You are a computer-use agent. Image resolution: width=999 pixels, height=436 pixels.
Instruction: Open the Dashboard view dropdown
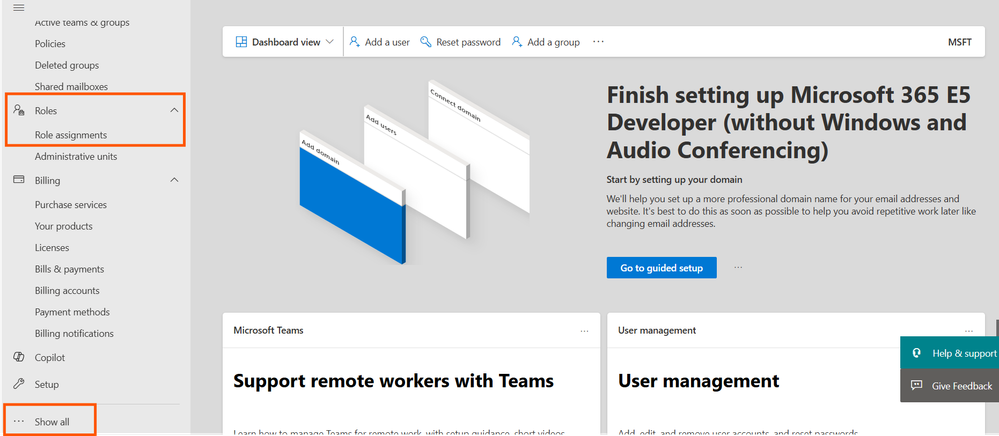coord(284,42)
